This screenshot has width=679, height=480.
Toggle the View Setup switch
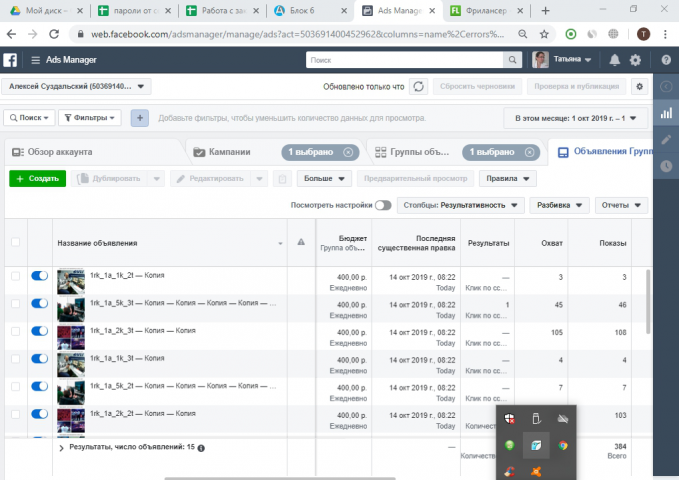pos(383,205)
